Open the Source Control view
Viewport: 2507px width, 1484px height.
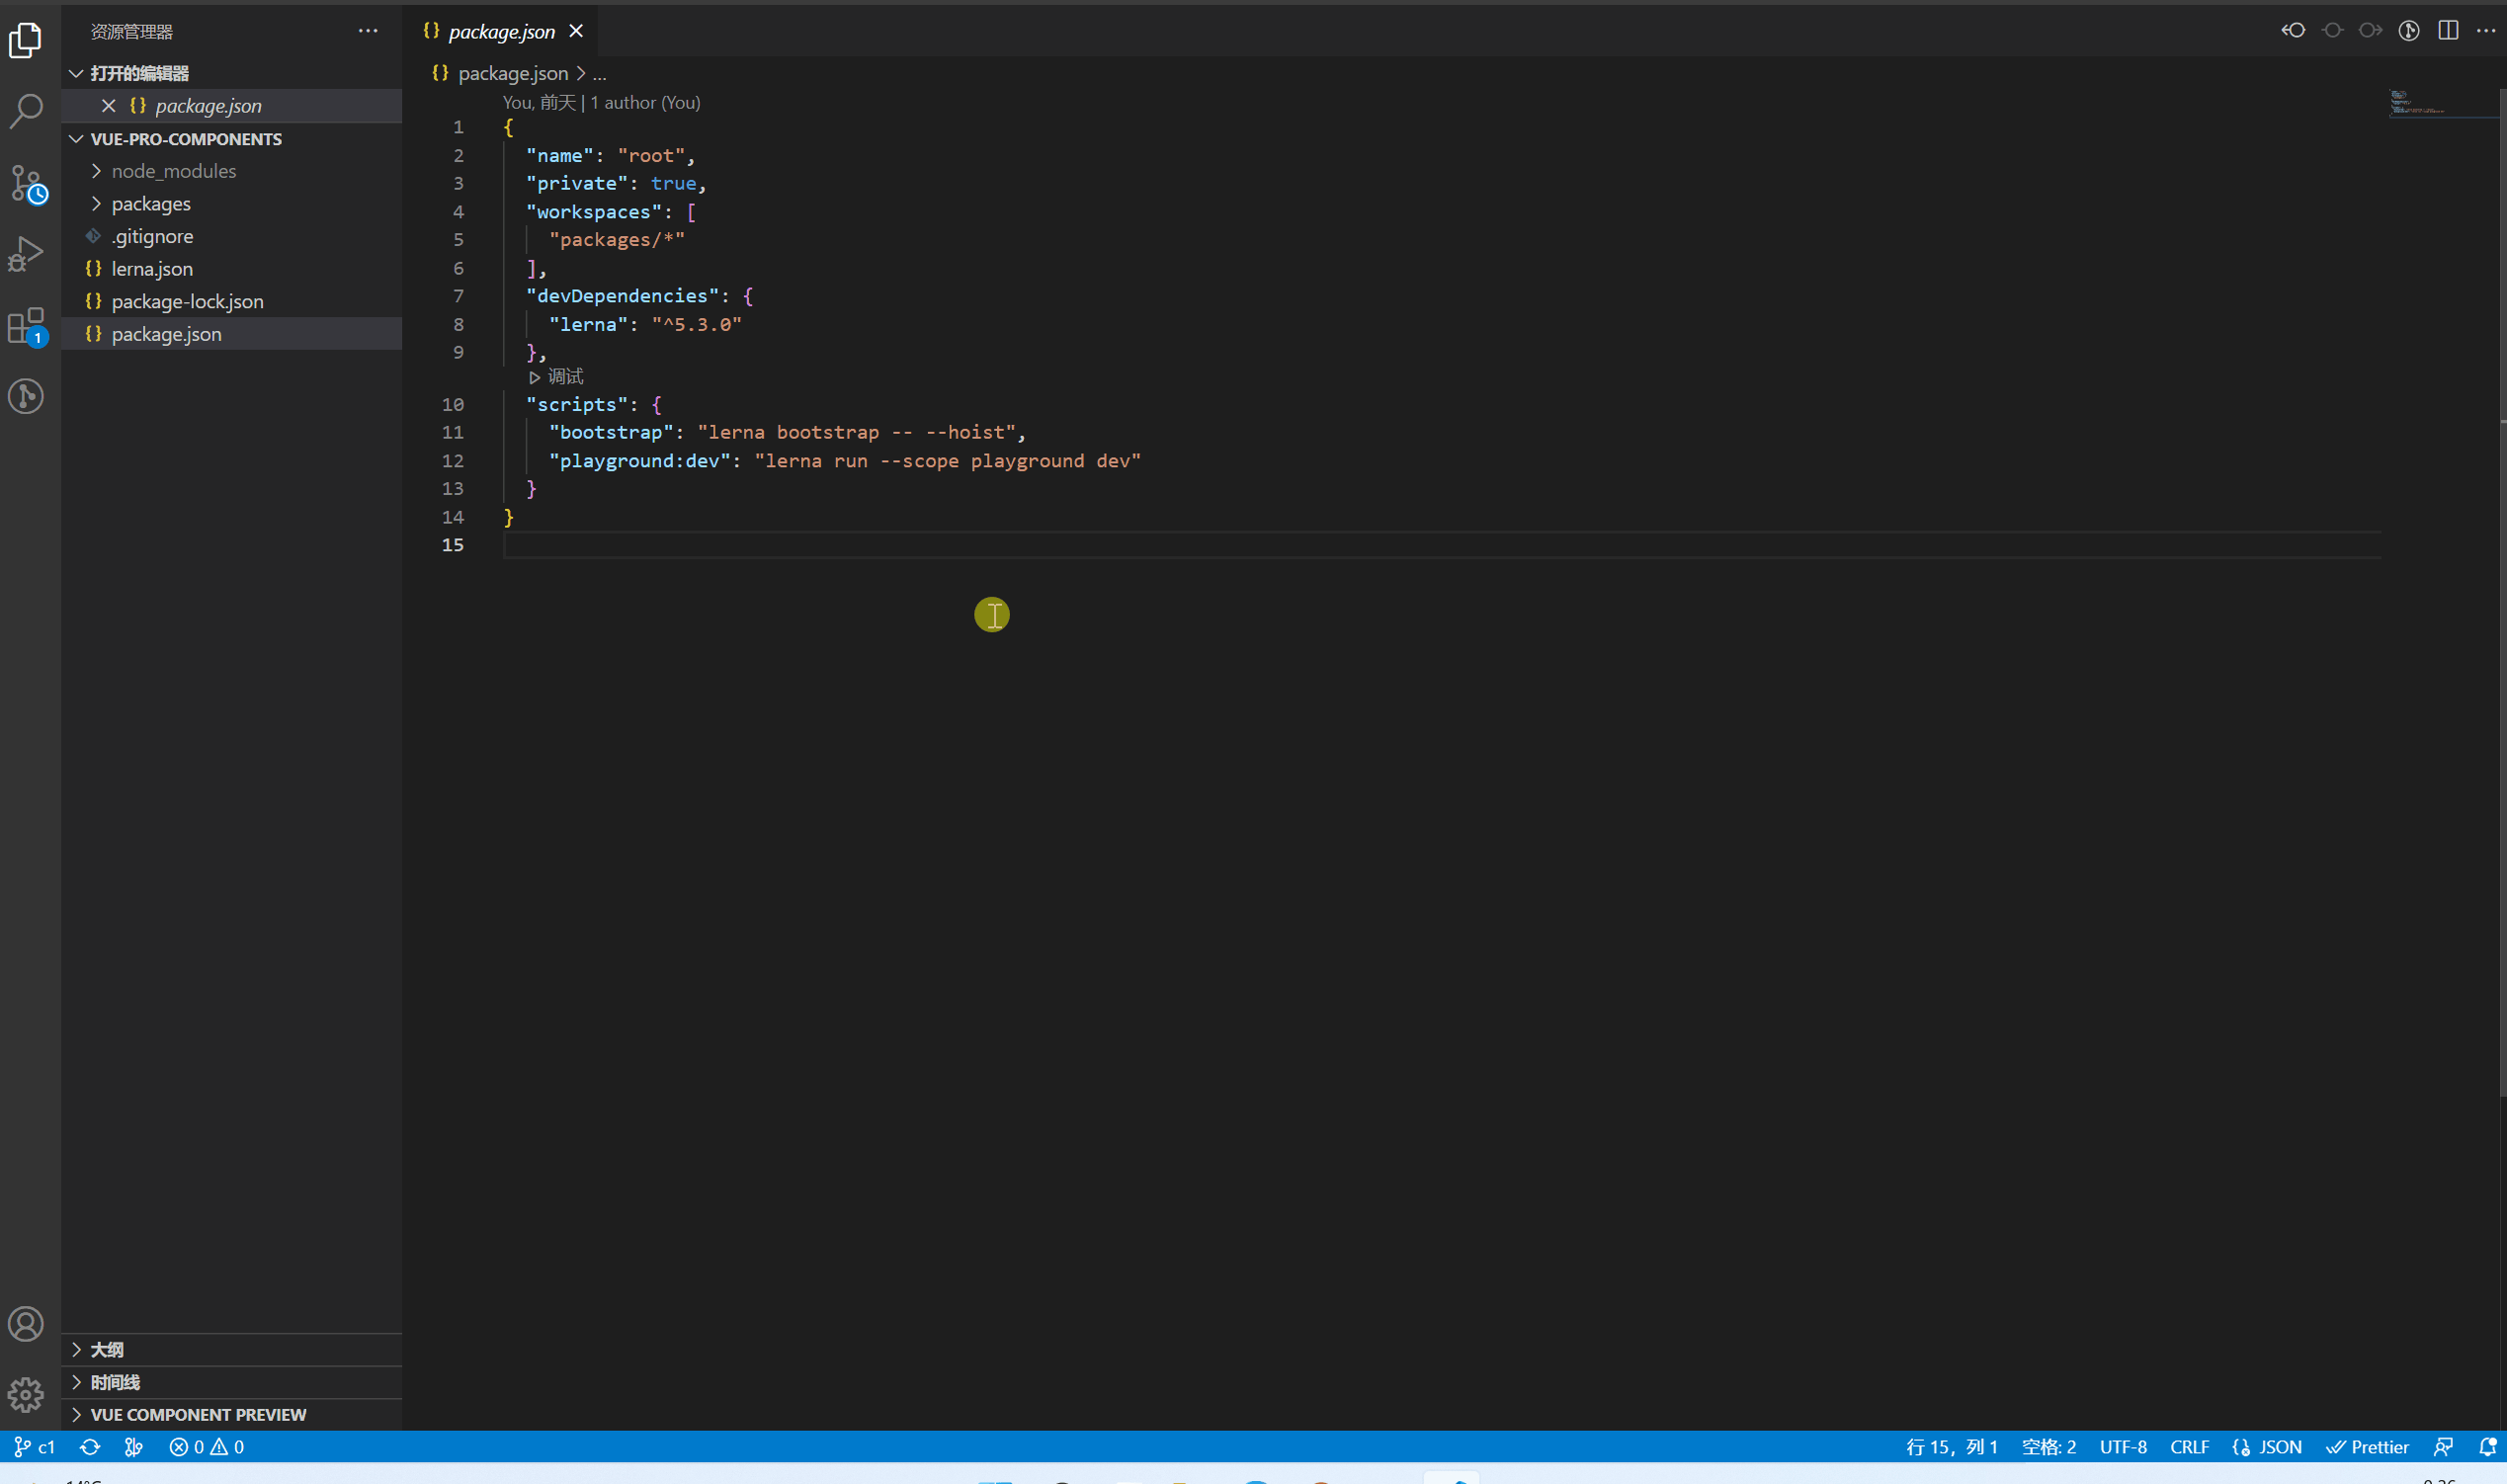point(27,184)
